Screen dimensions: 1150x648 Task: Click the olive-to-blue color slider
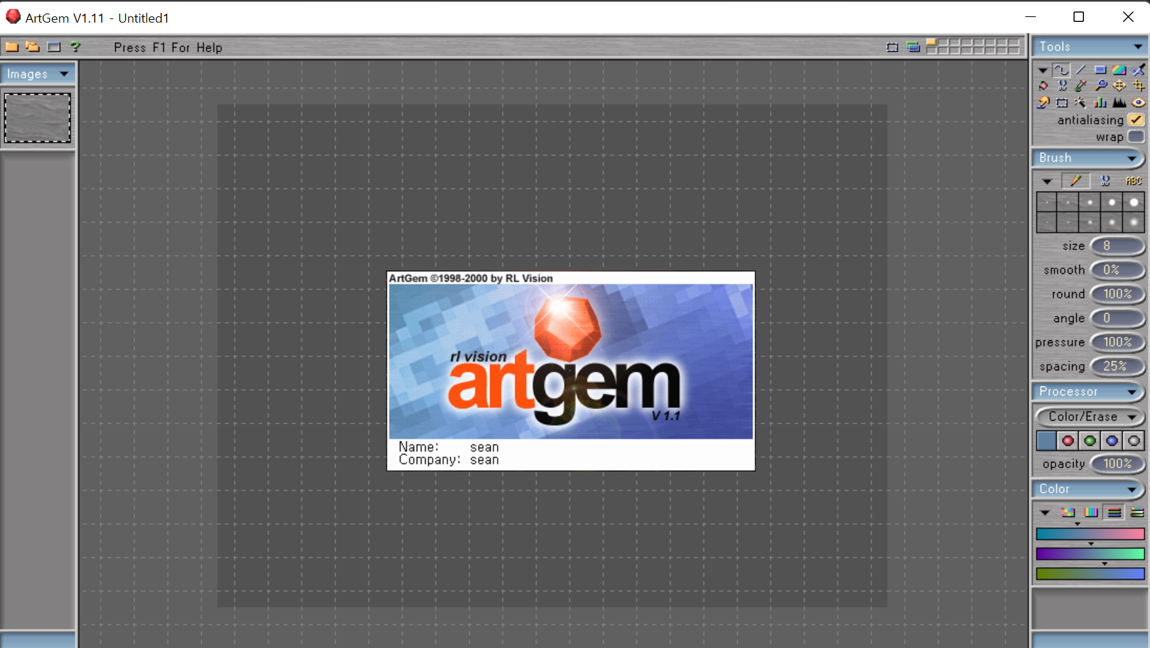click(x=1090, y=573)
